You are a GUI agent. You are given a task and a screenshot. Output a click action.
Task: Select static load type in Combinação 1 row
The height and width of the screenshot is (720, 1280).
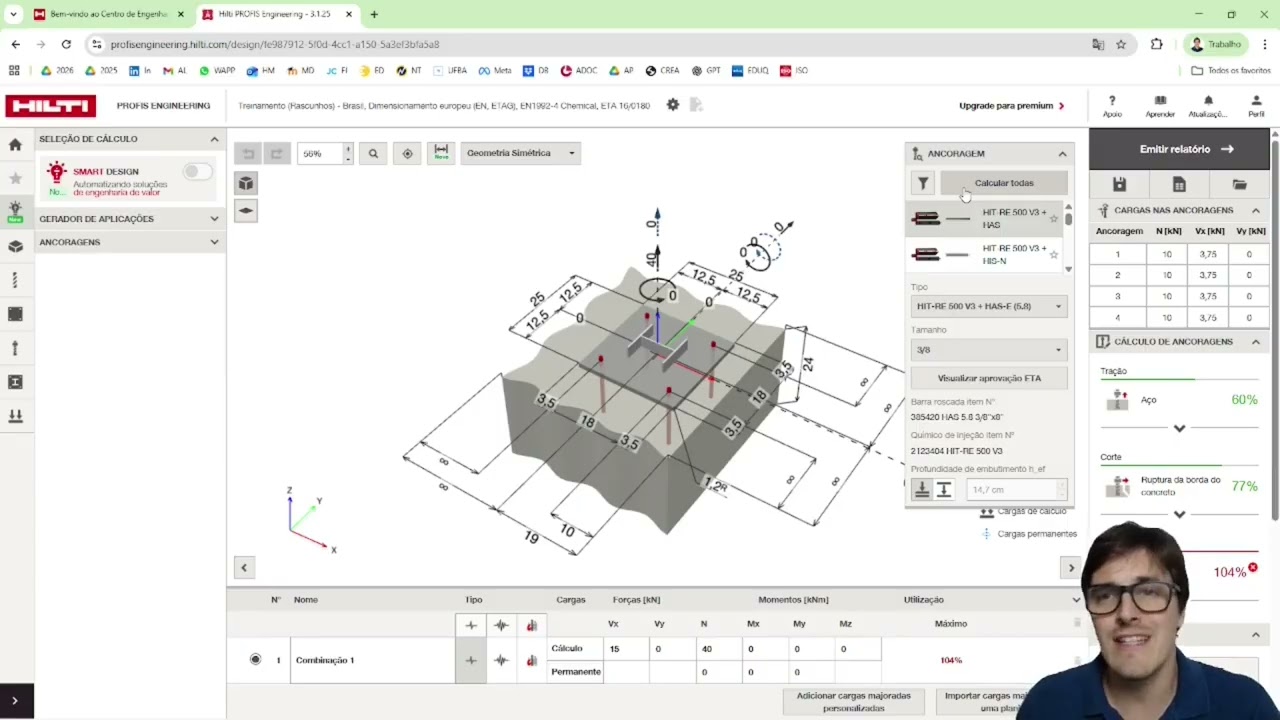[471, 660]
